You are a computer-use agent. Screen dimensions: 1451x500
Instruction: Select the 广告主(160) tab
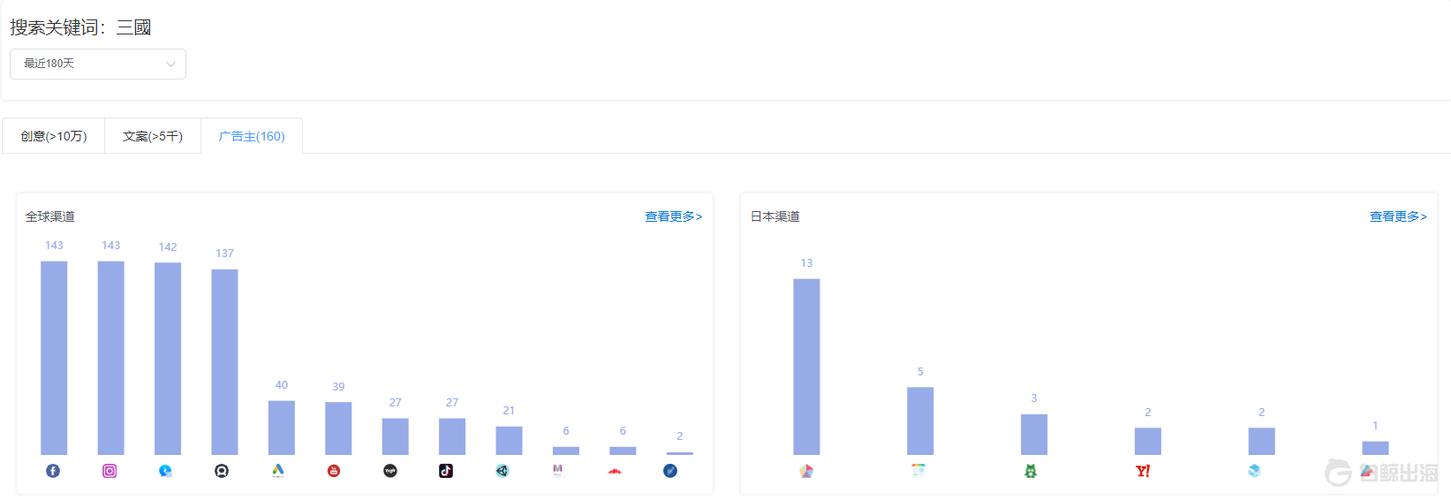point(252,136)
